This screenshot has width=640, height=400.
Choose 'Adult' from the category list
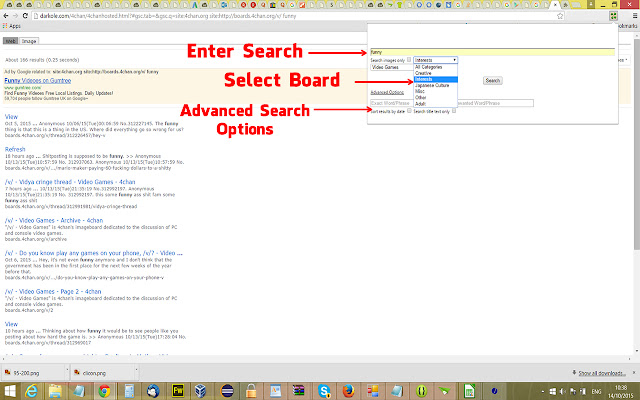click(436, 104)
